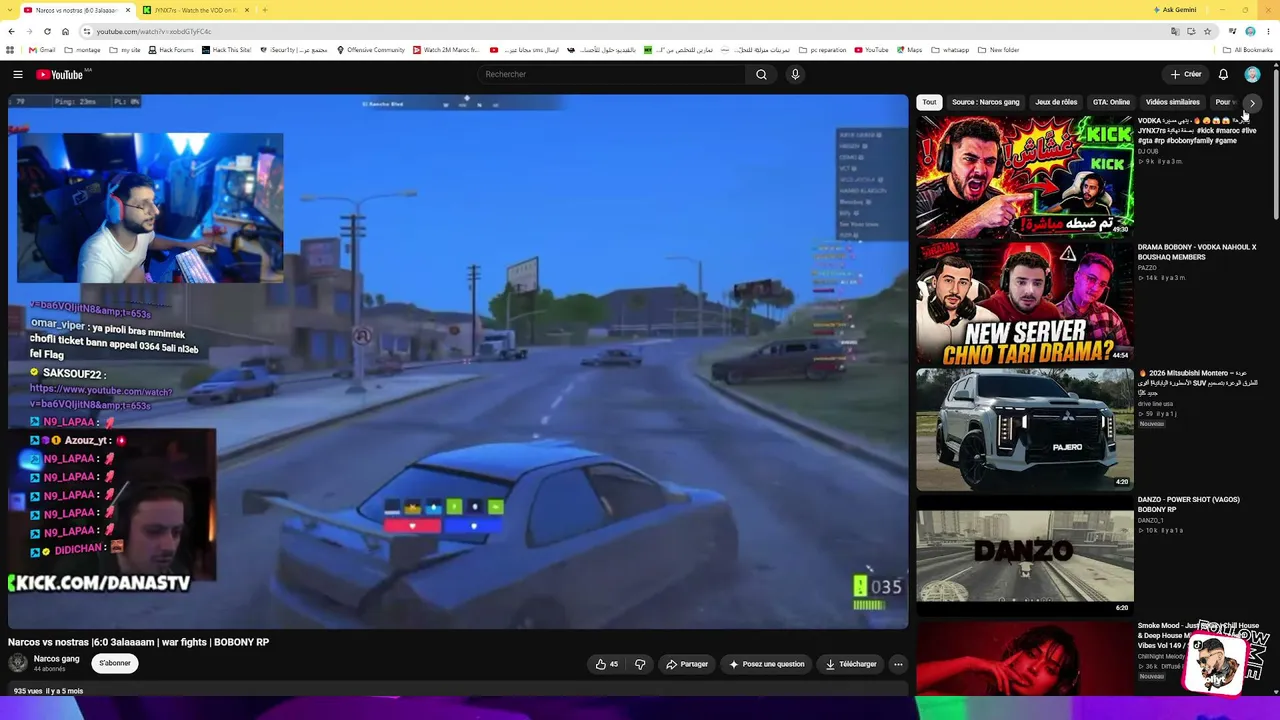Expand the pc reparation bookmarks folder

point(823,50)
